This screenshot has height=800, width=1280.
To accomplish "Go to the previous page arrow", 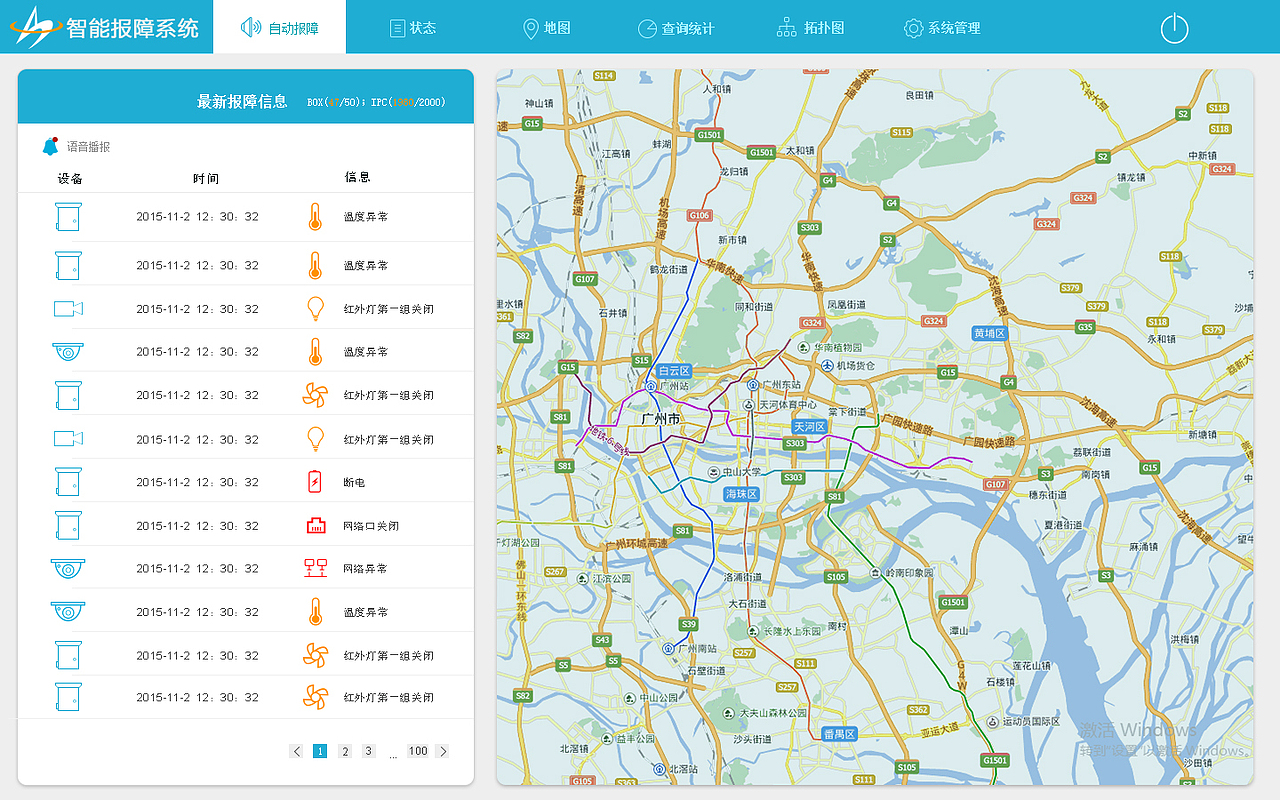I will pyautogui.click(x=296, y=751).
